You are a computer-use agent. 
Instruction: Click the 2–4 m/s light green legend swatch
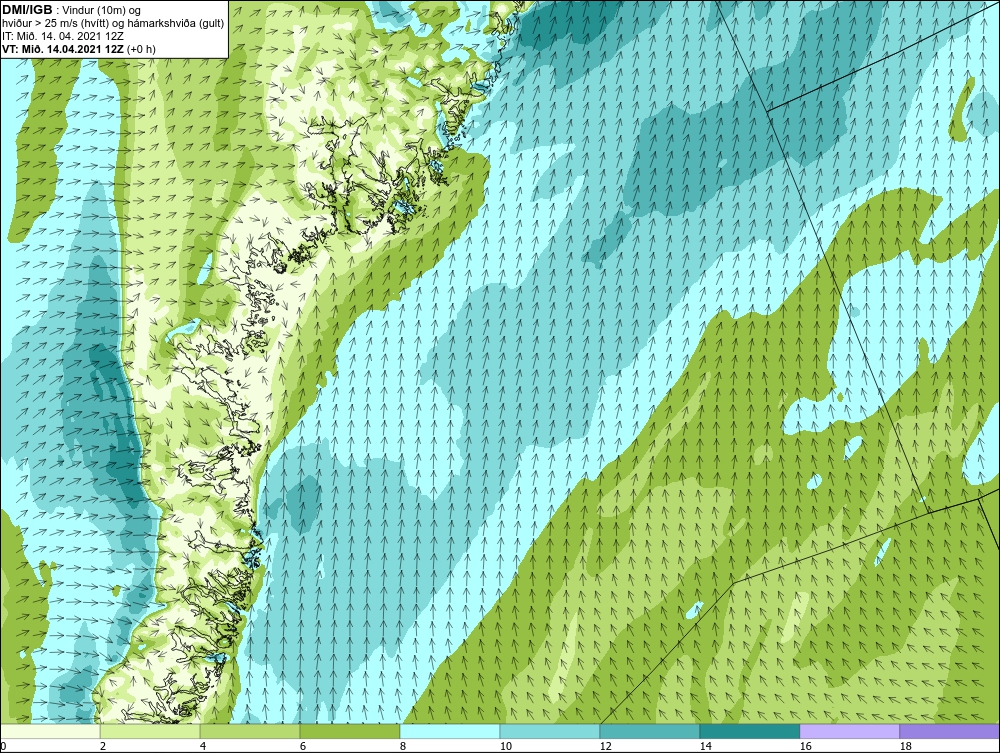coord(150,731)
